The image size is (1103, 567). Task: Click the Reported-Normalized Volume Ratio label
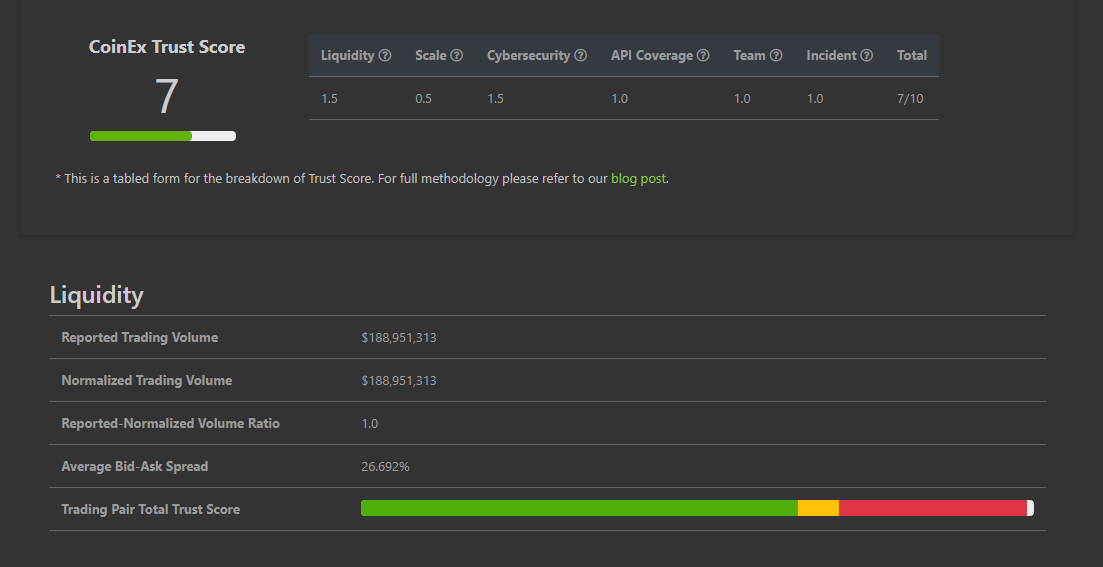[x=170, y=423]
